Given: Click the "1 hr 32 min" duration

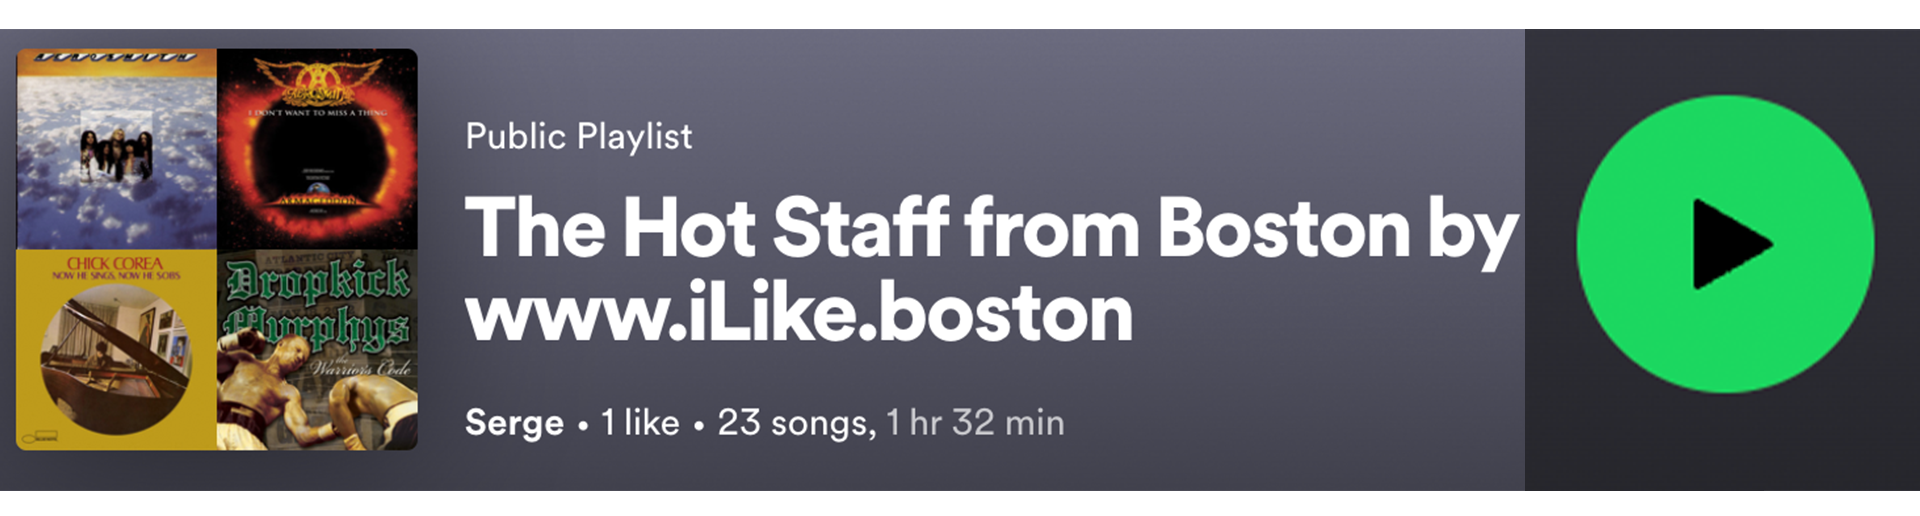Looking at the screenshot, I should tap(975, 423).
